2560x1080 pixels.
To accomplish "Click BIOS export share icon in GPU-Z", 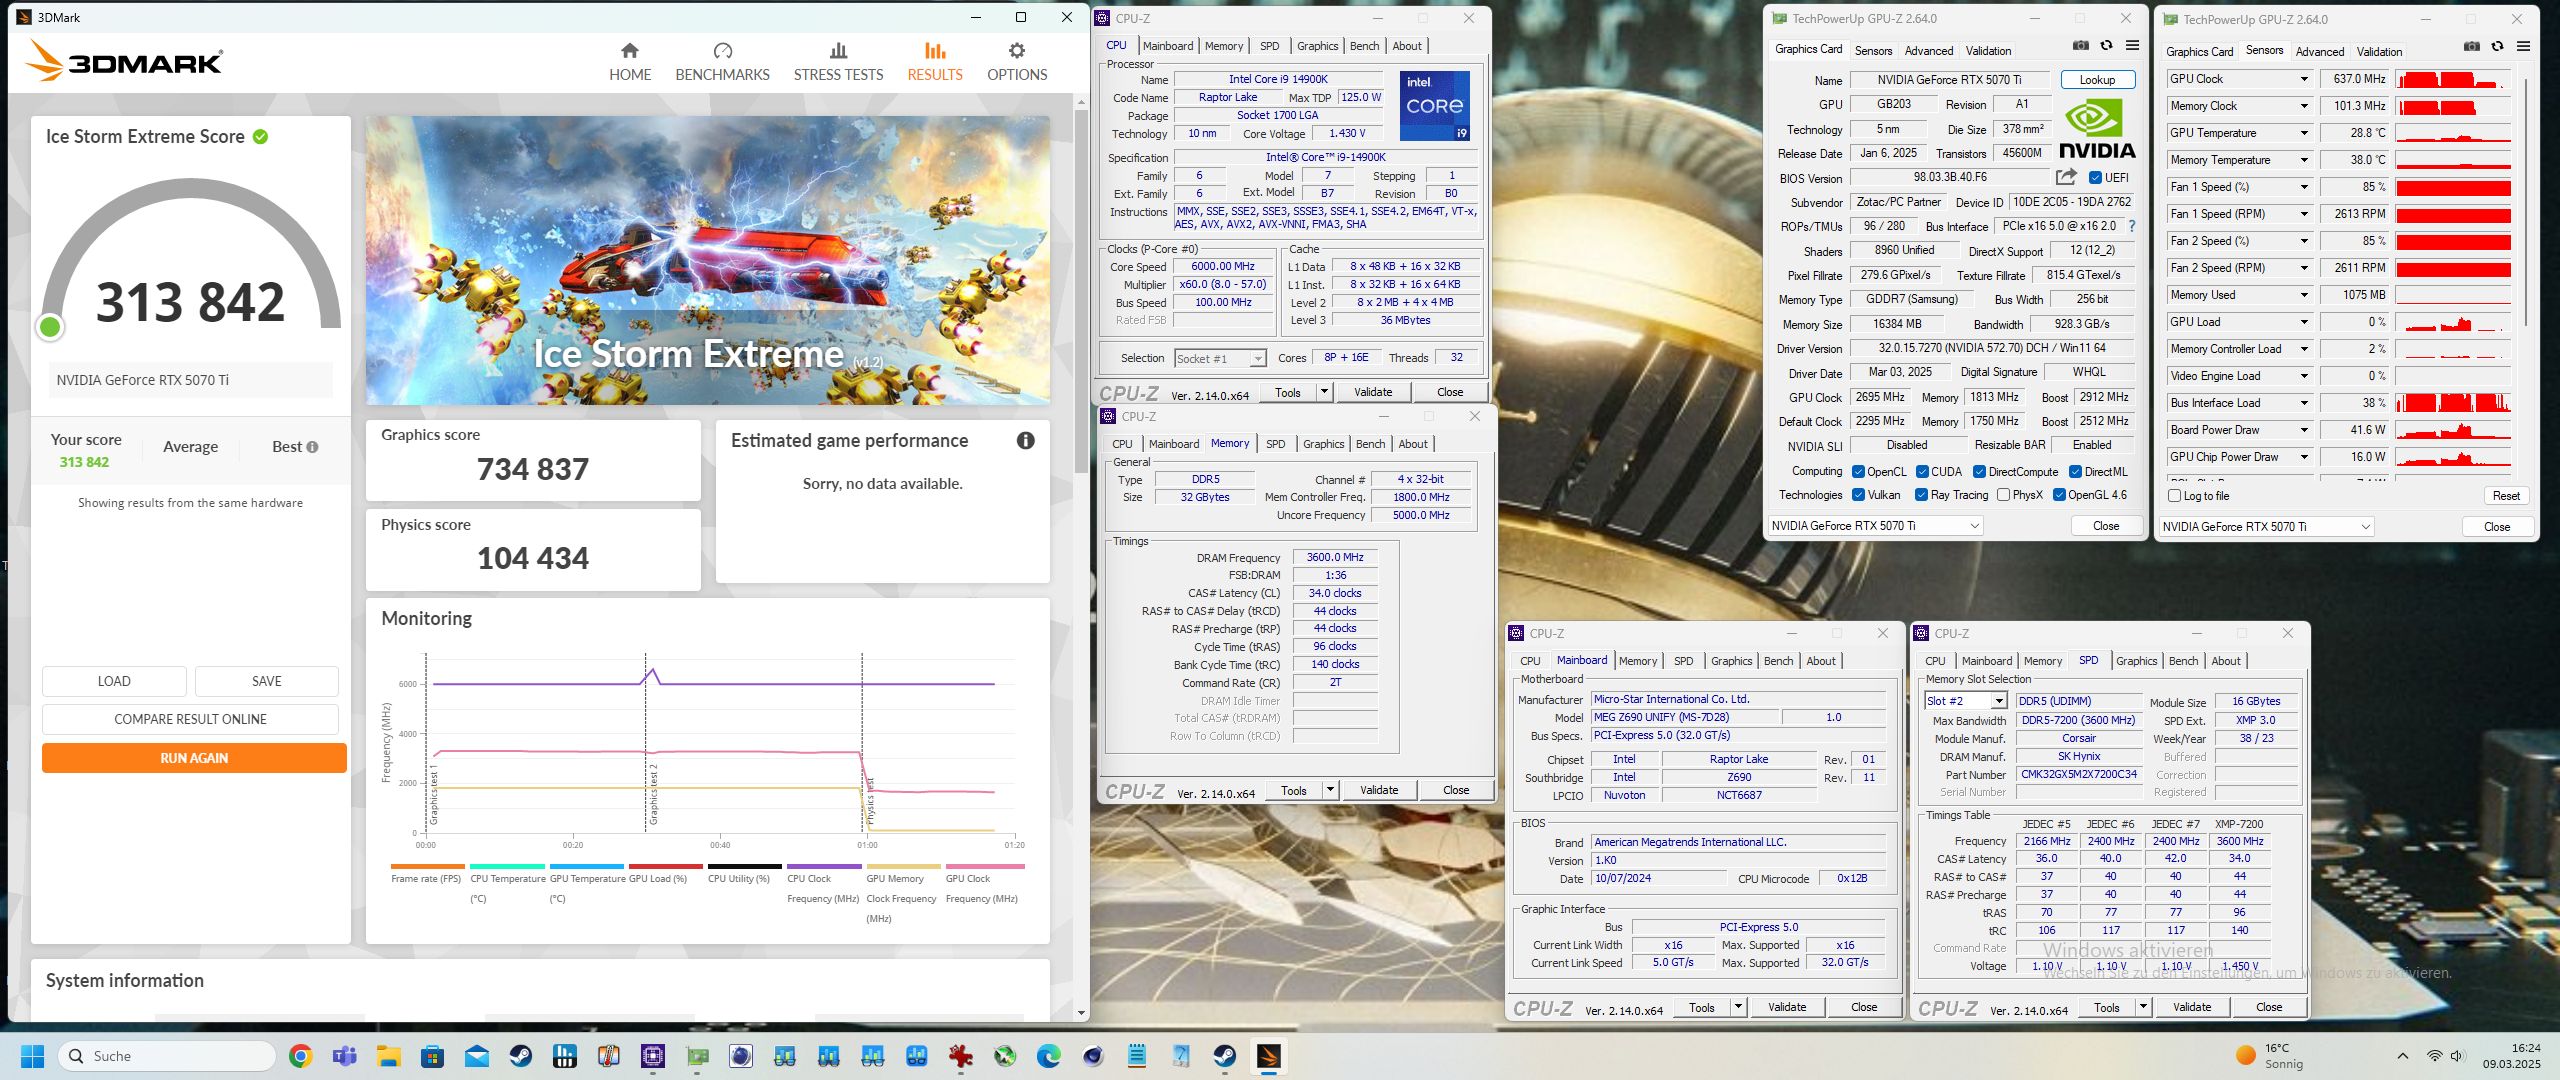I will click(x=2066, y=177).
